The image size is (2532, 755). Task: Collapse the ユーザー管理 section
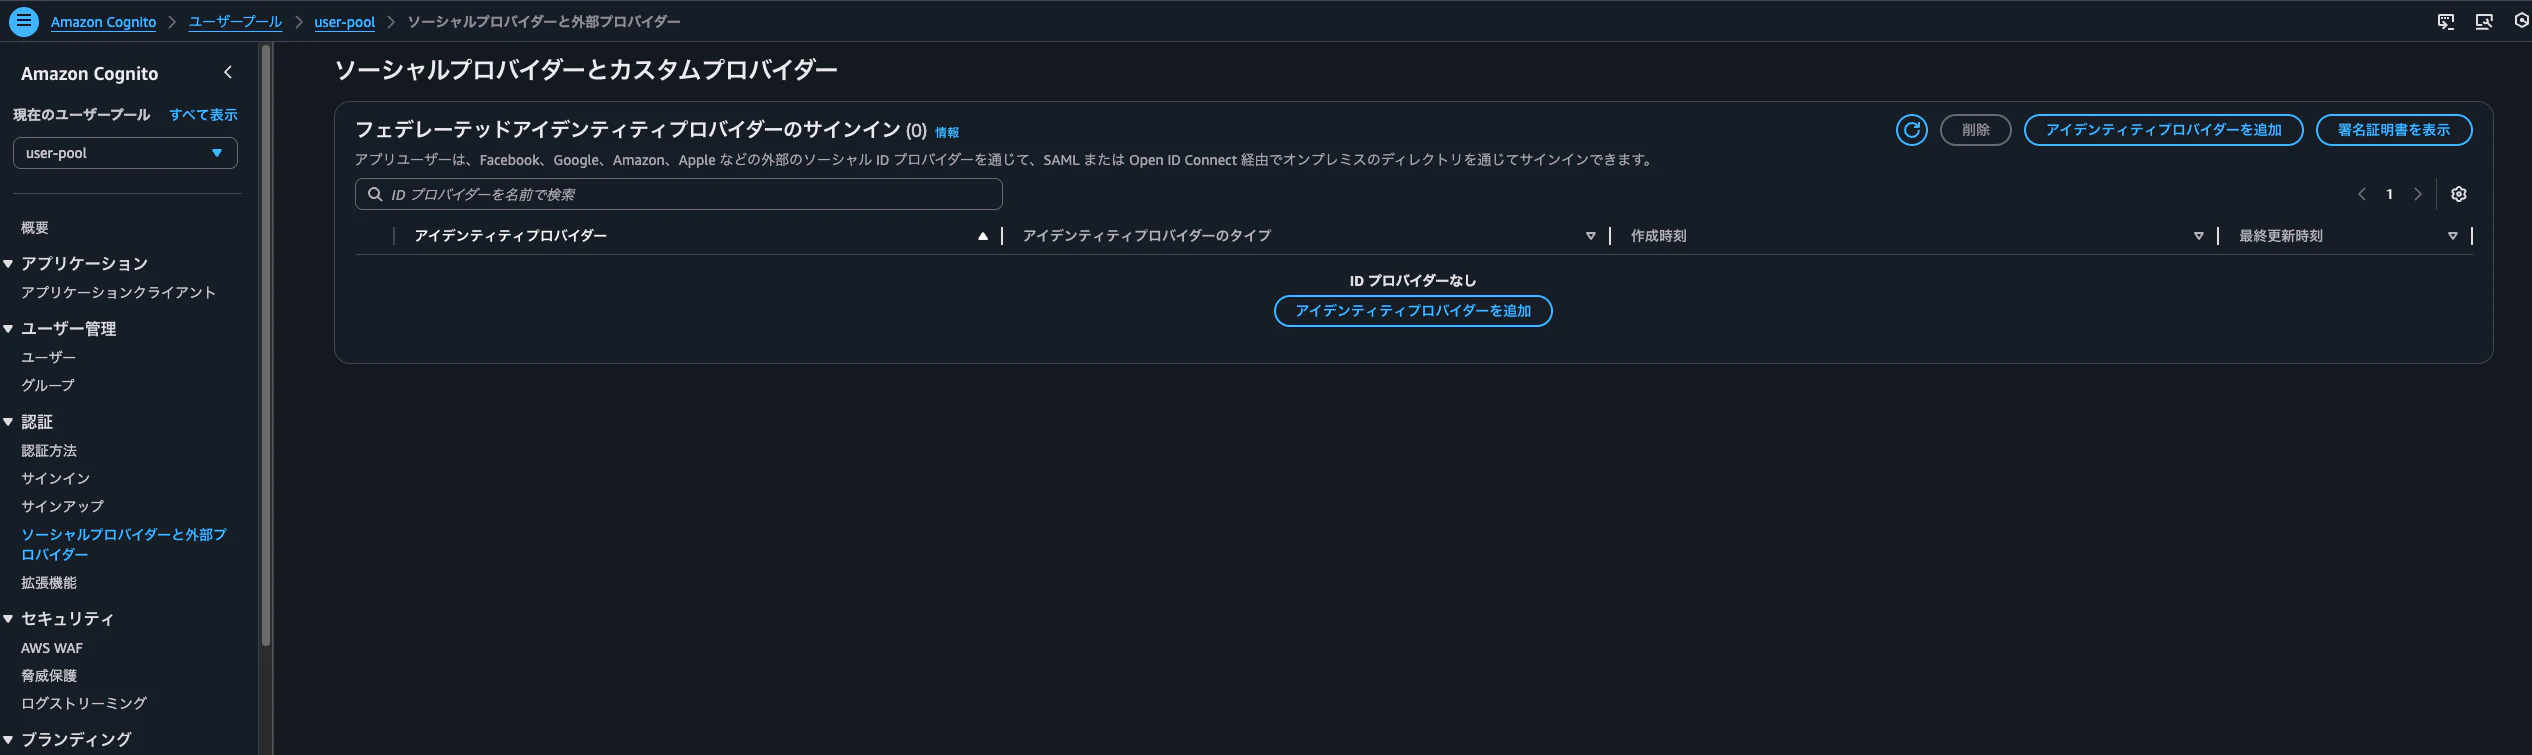pyautogui.click(x=9, y=329)
